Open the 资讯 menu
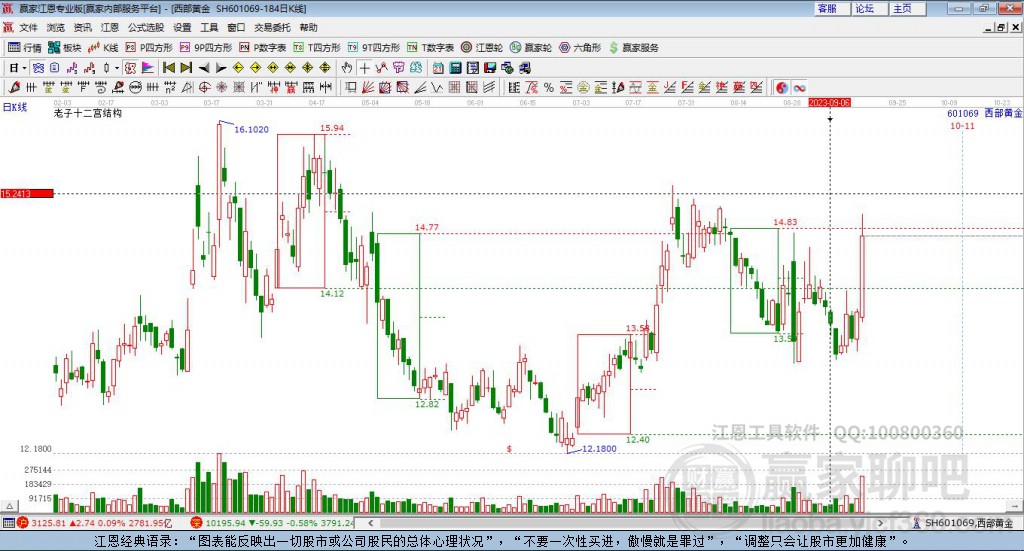 pos(82,27)
